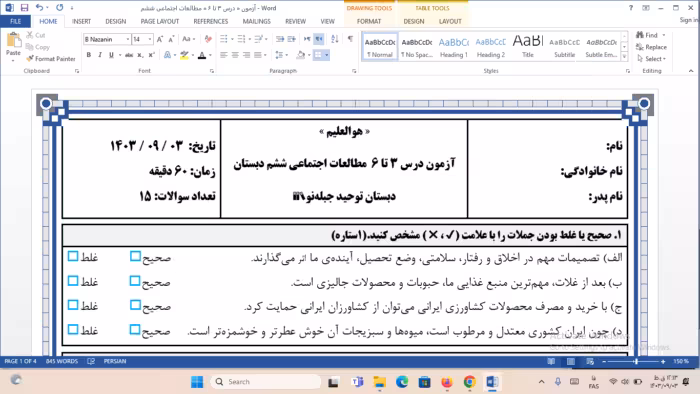Switch to Web Layout view
This screenshot has height=394, width=700.
[590, 361]
